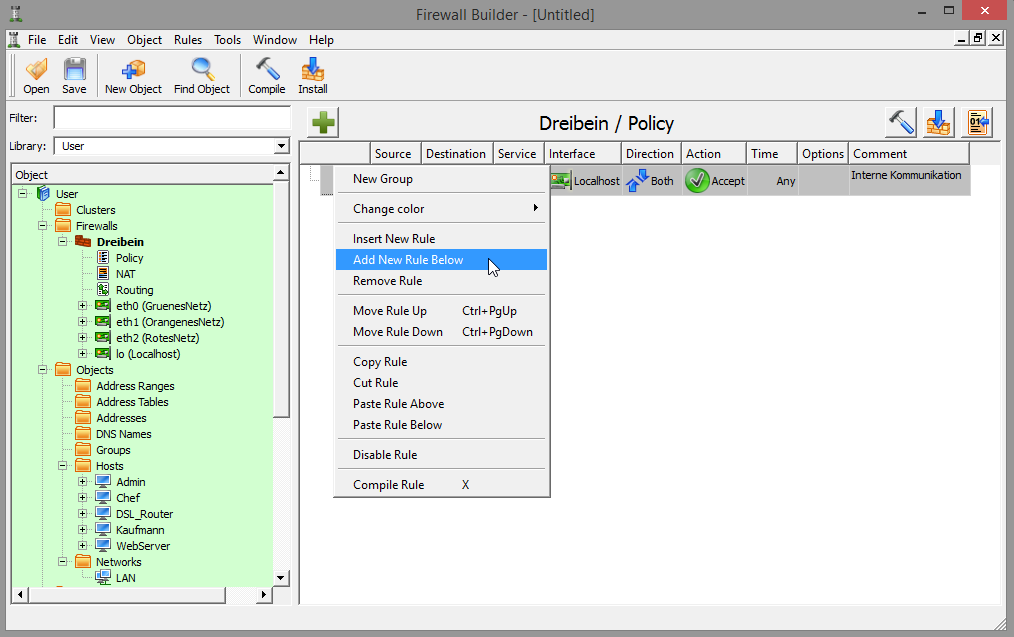
Task: Open the Library dropdown
Action: (x=281, y=146)
